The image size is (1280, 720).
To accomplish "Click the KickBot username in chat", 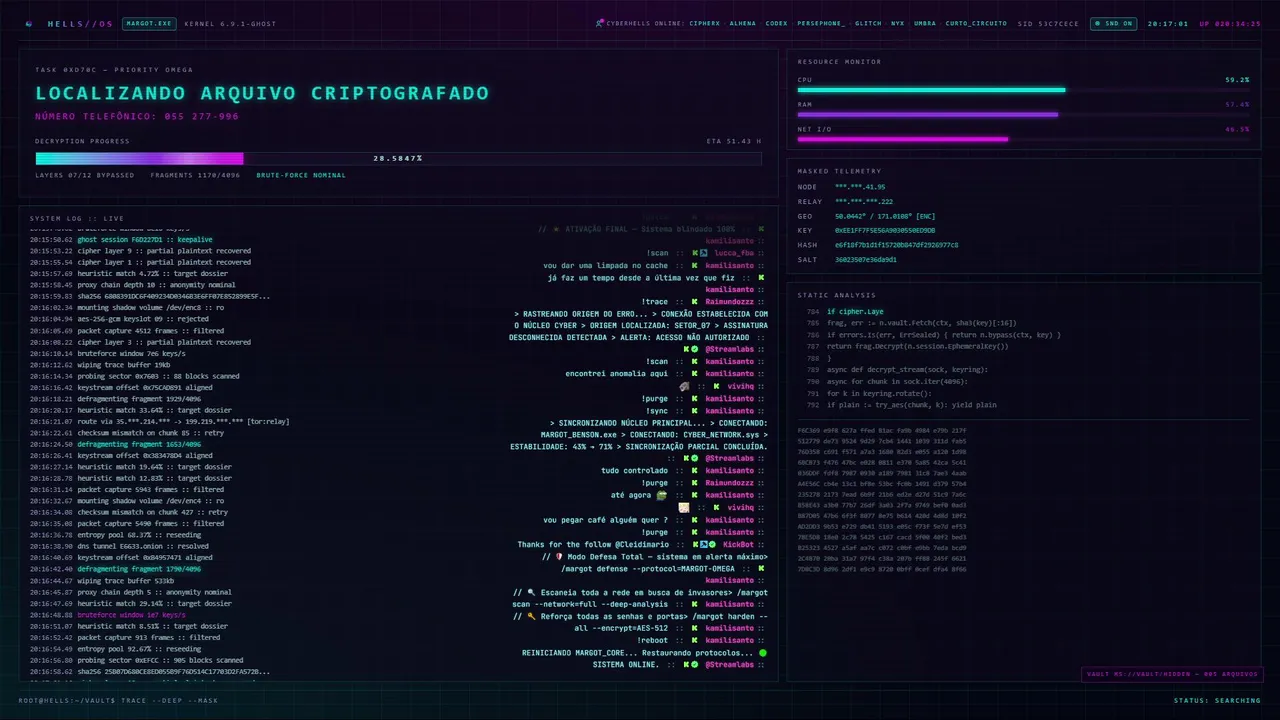I will tap(739, 544).
